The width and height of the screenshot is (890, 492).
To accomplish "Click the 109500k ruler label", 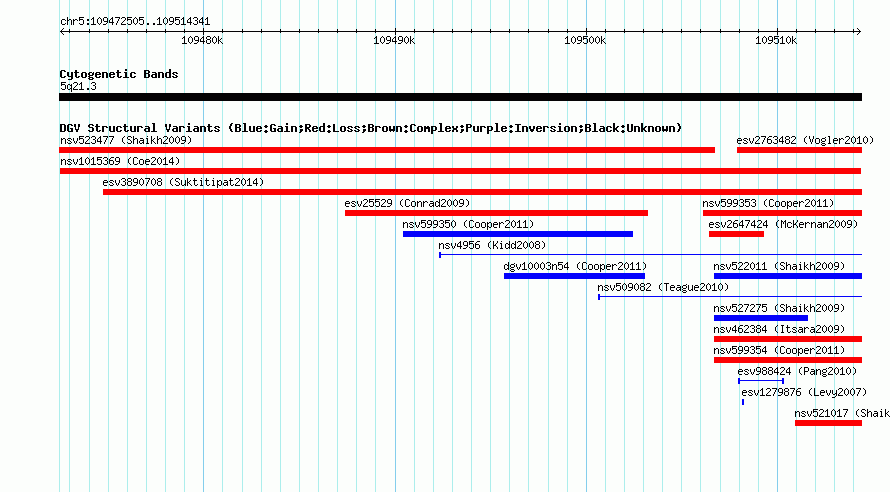I will 585,40.
